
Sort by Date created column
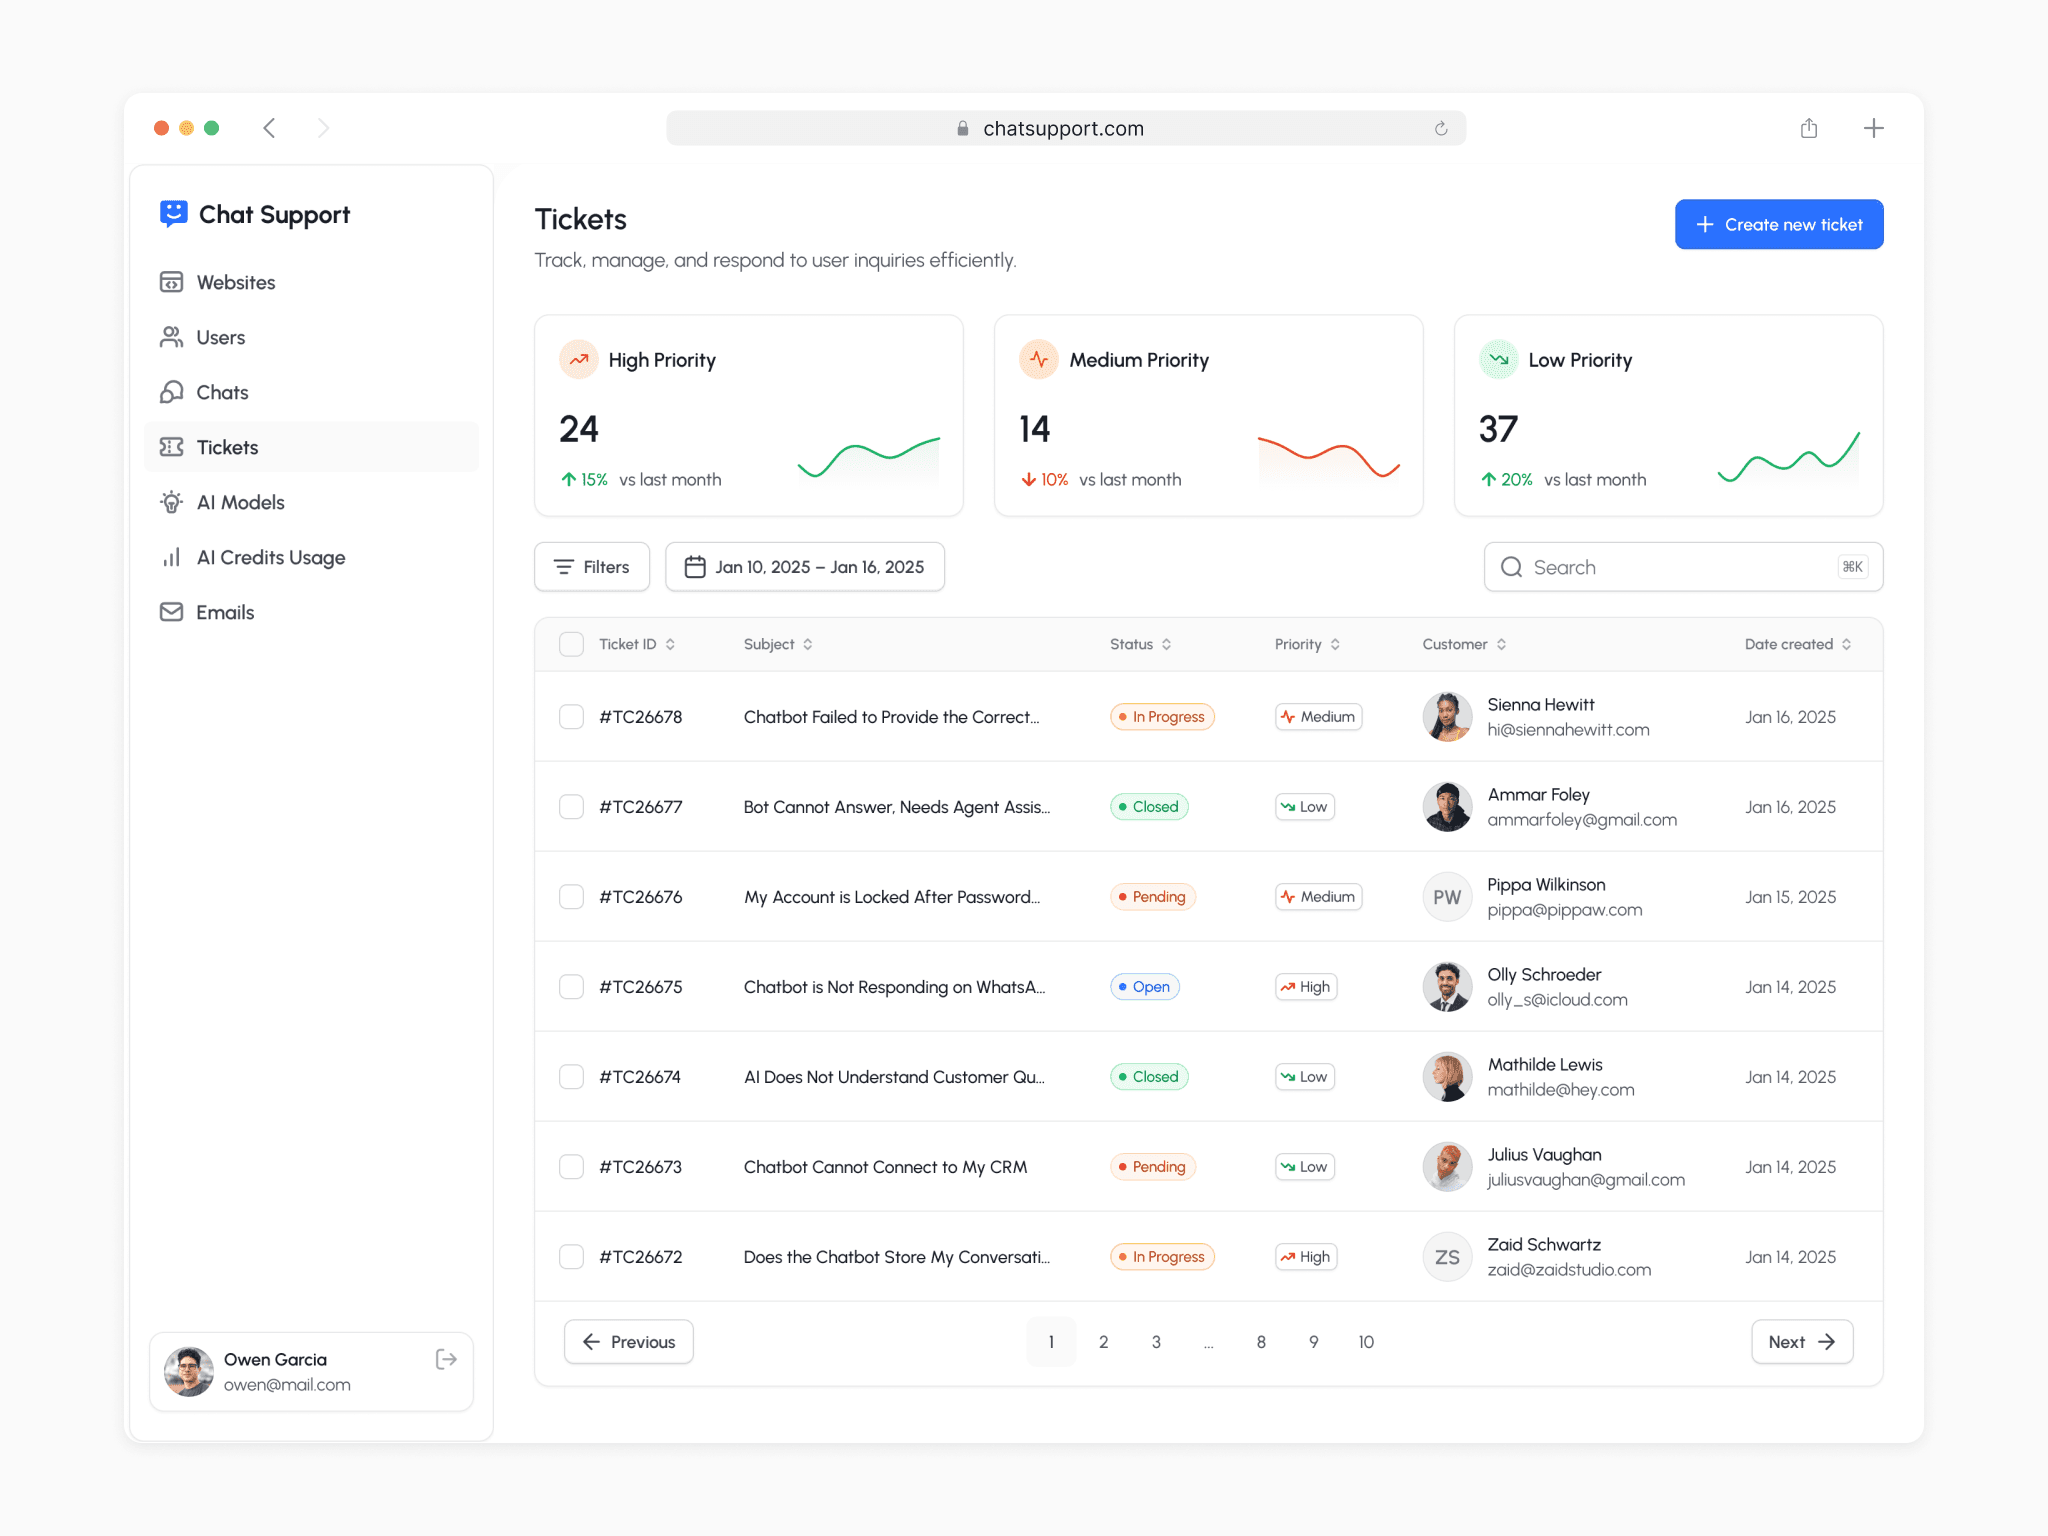click(x=1797, y=644)
